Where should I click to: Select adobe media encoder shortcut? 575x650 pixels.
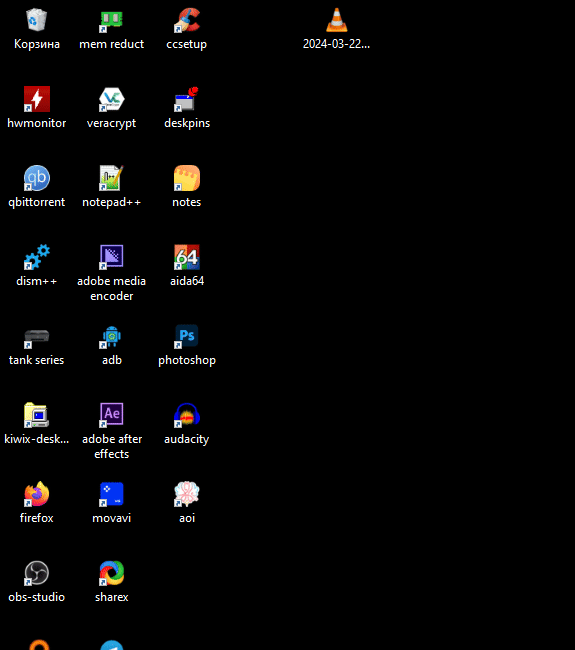(112, 257)
